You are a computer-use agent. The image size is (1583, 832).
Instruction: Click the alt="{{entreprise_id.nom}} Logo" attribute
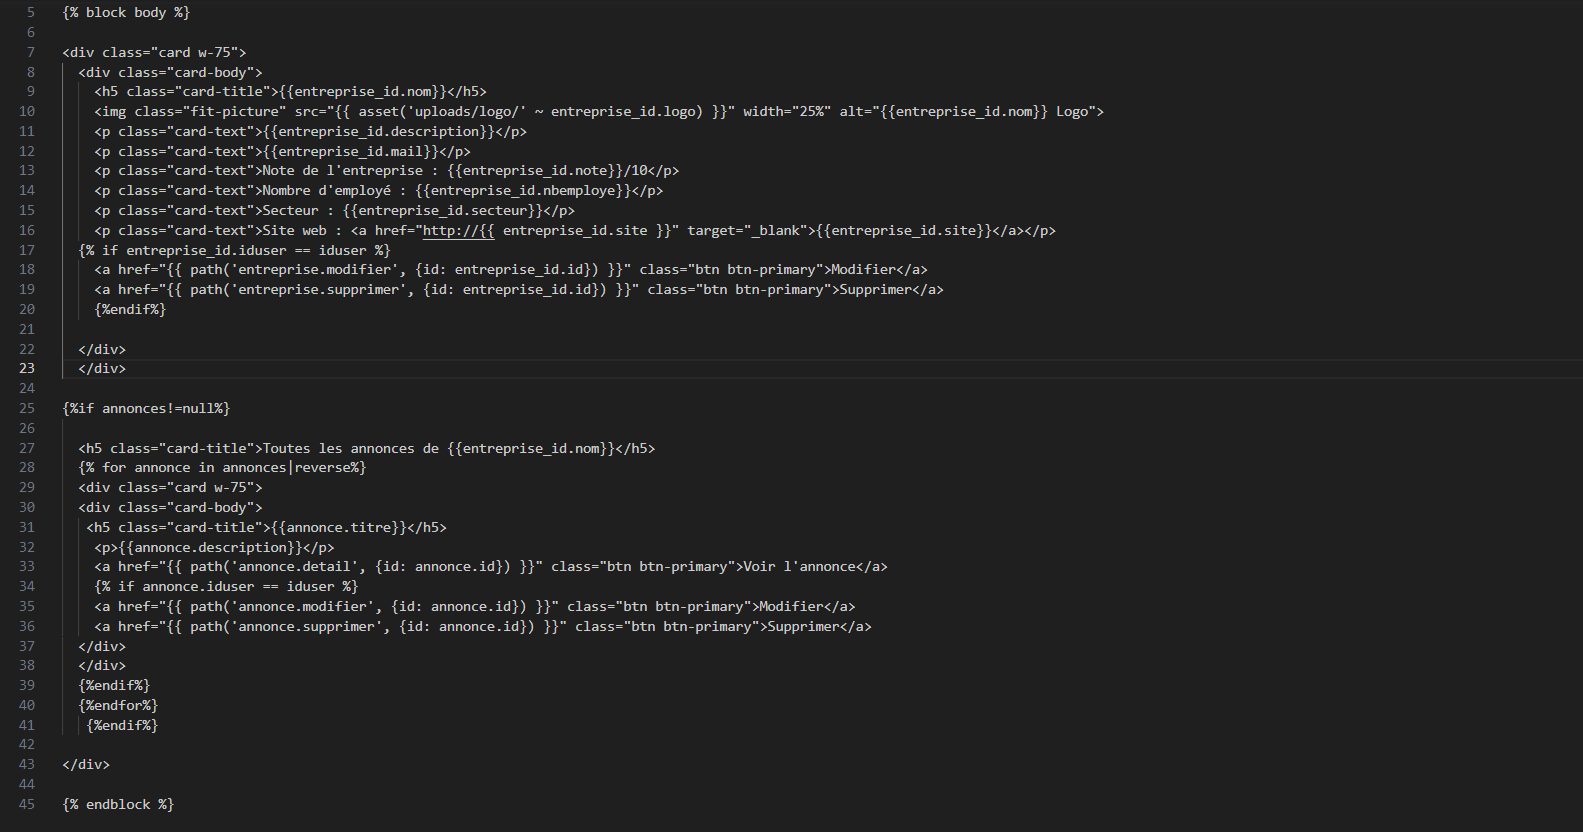tap(967, 111)
